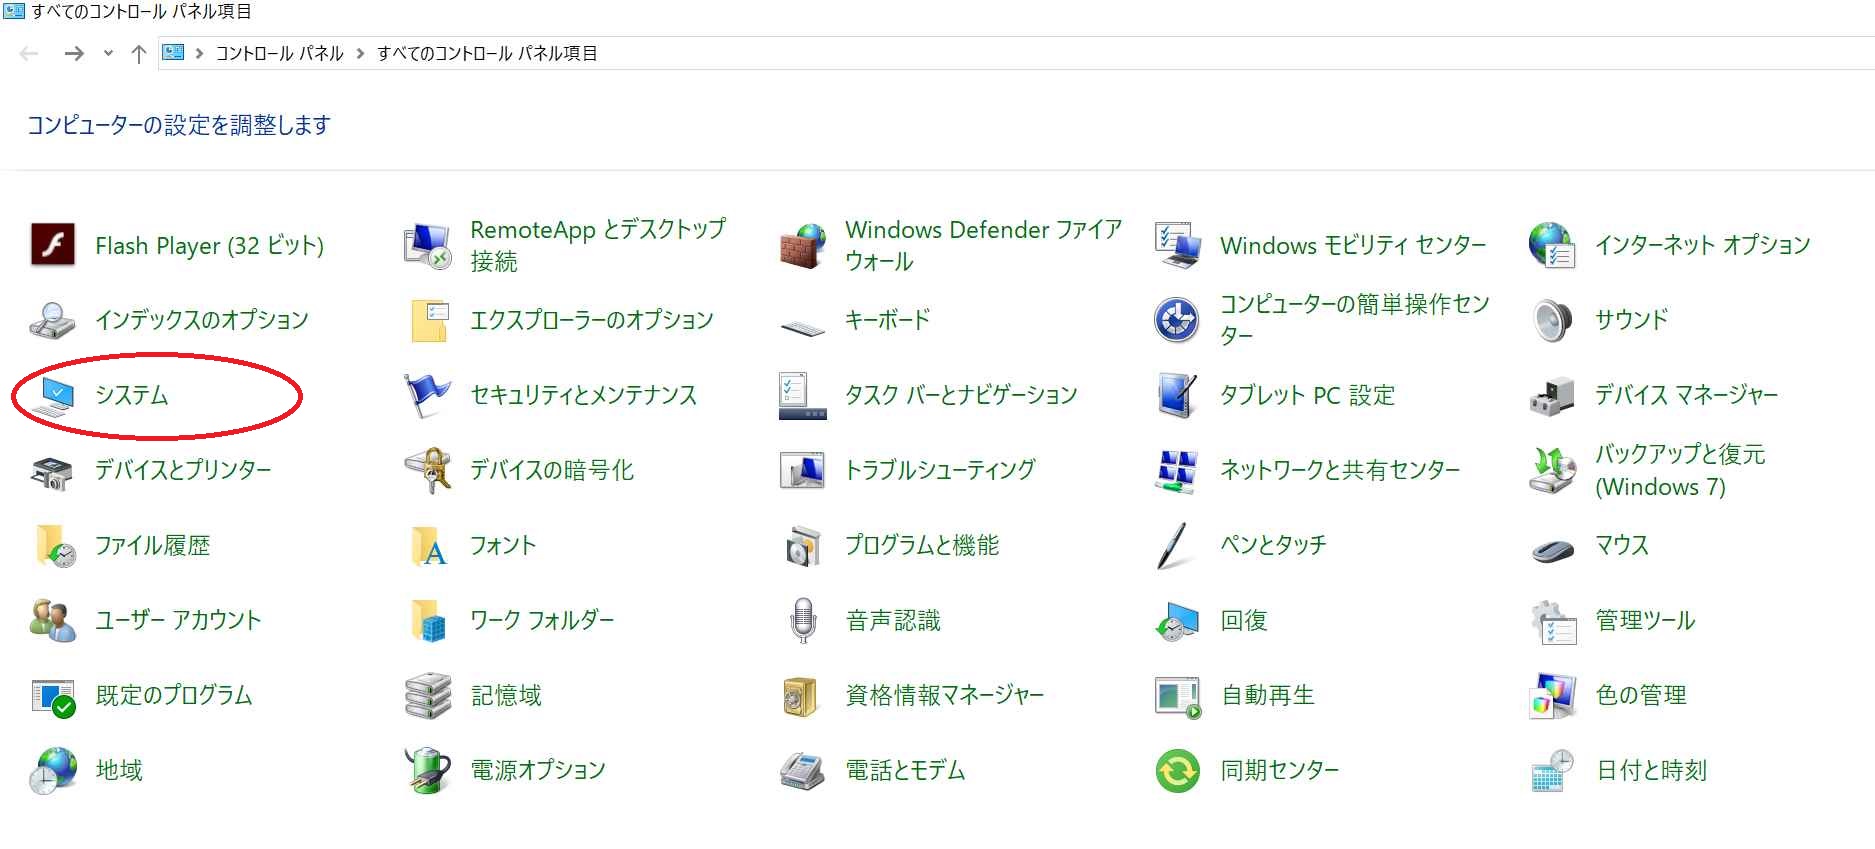Click the セキュリティとメンテナンス flag icon
This screenshot has height=849, width=1875.
(427, 395)
